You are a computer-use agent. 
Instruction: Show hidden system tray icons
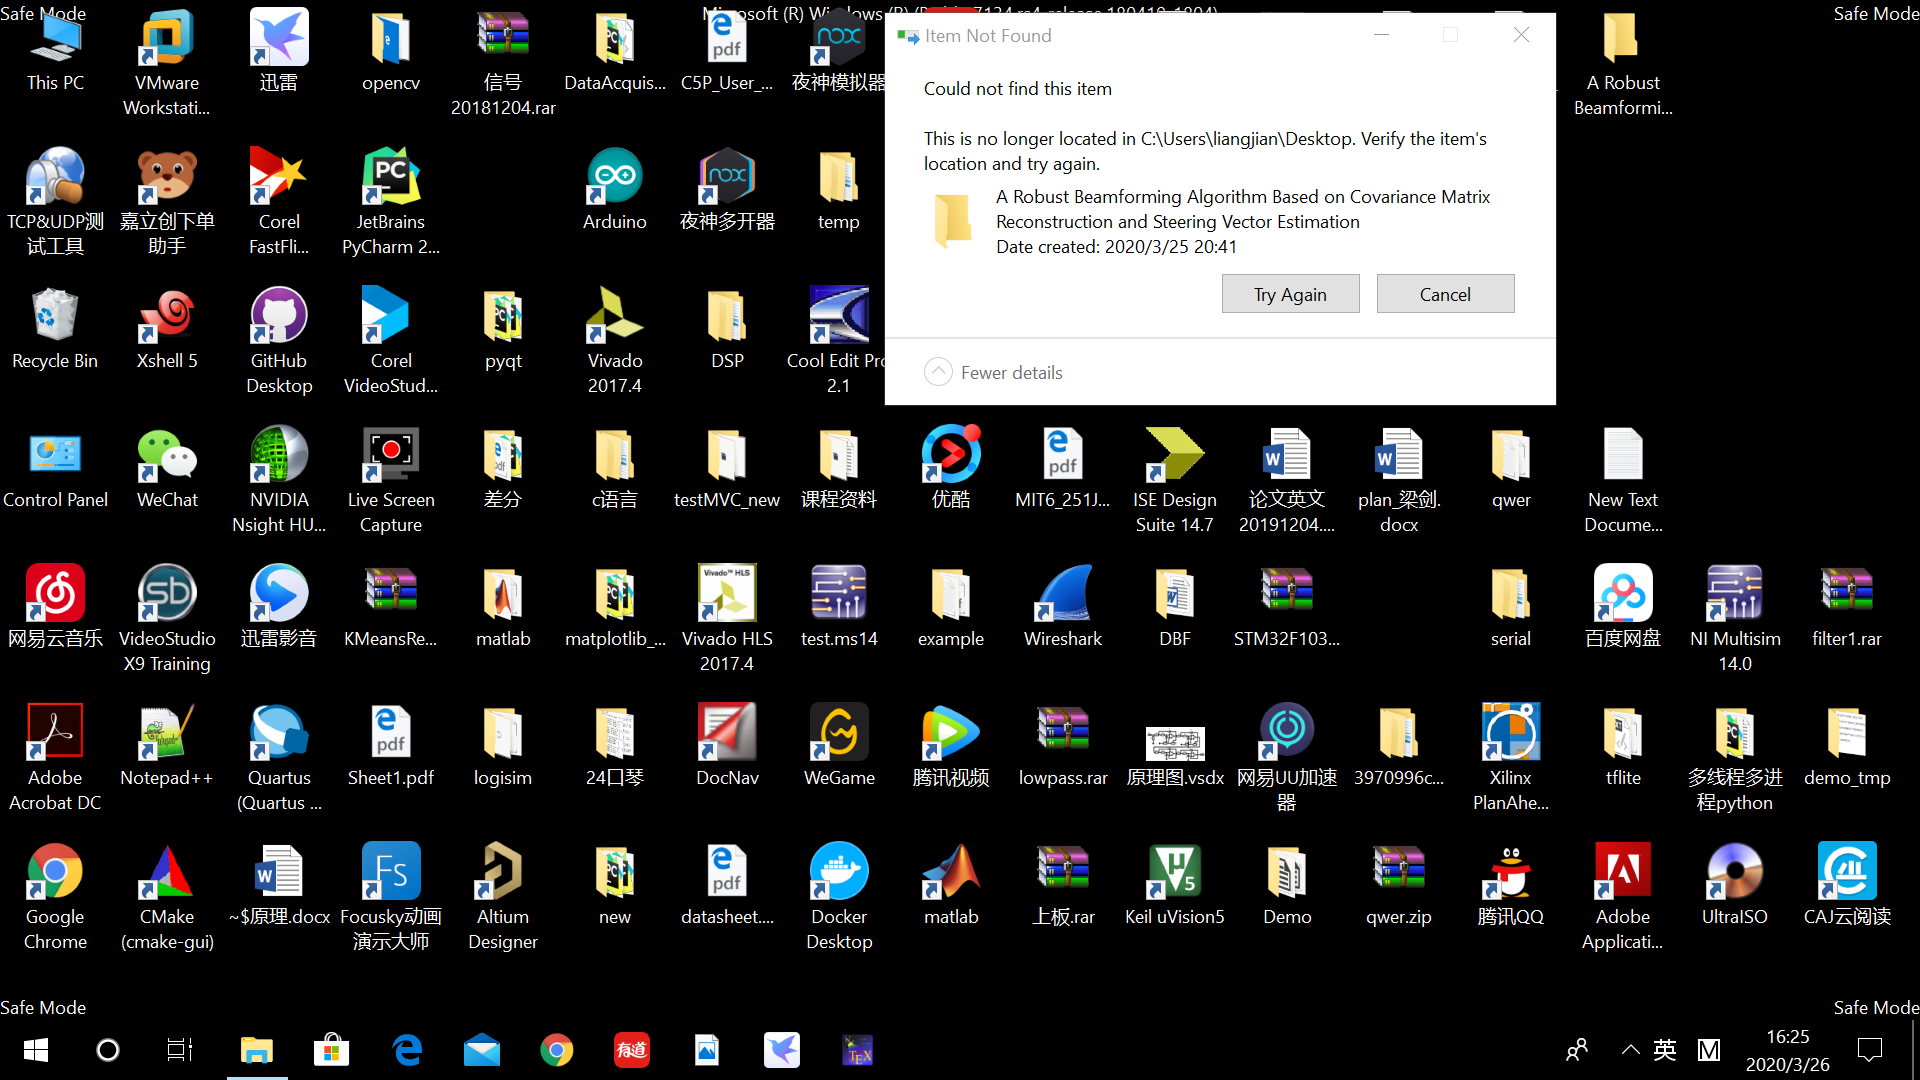click(1630, 1049)
